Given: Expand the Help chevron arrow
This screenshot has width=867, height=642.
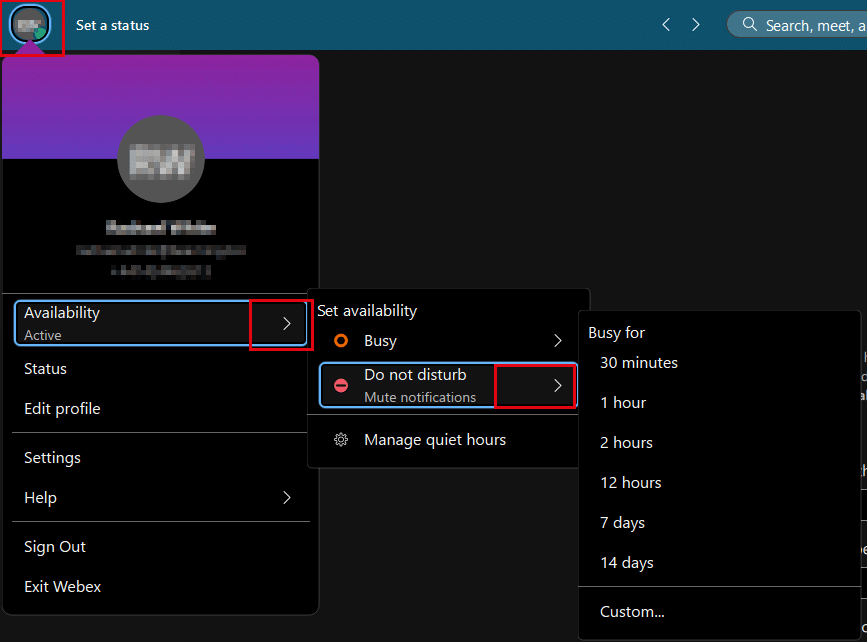Looking at the screenshot, I should tap(286, 498).
